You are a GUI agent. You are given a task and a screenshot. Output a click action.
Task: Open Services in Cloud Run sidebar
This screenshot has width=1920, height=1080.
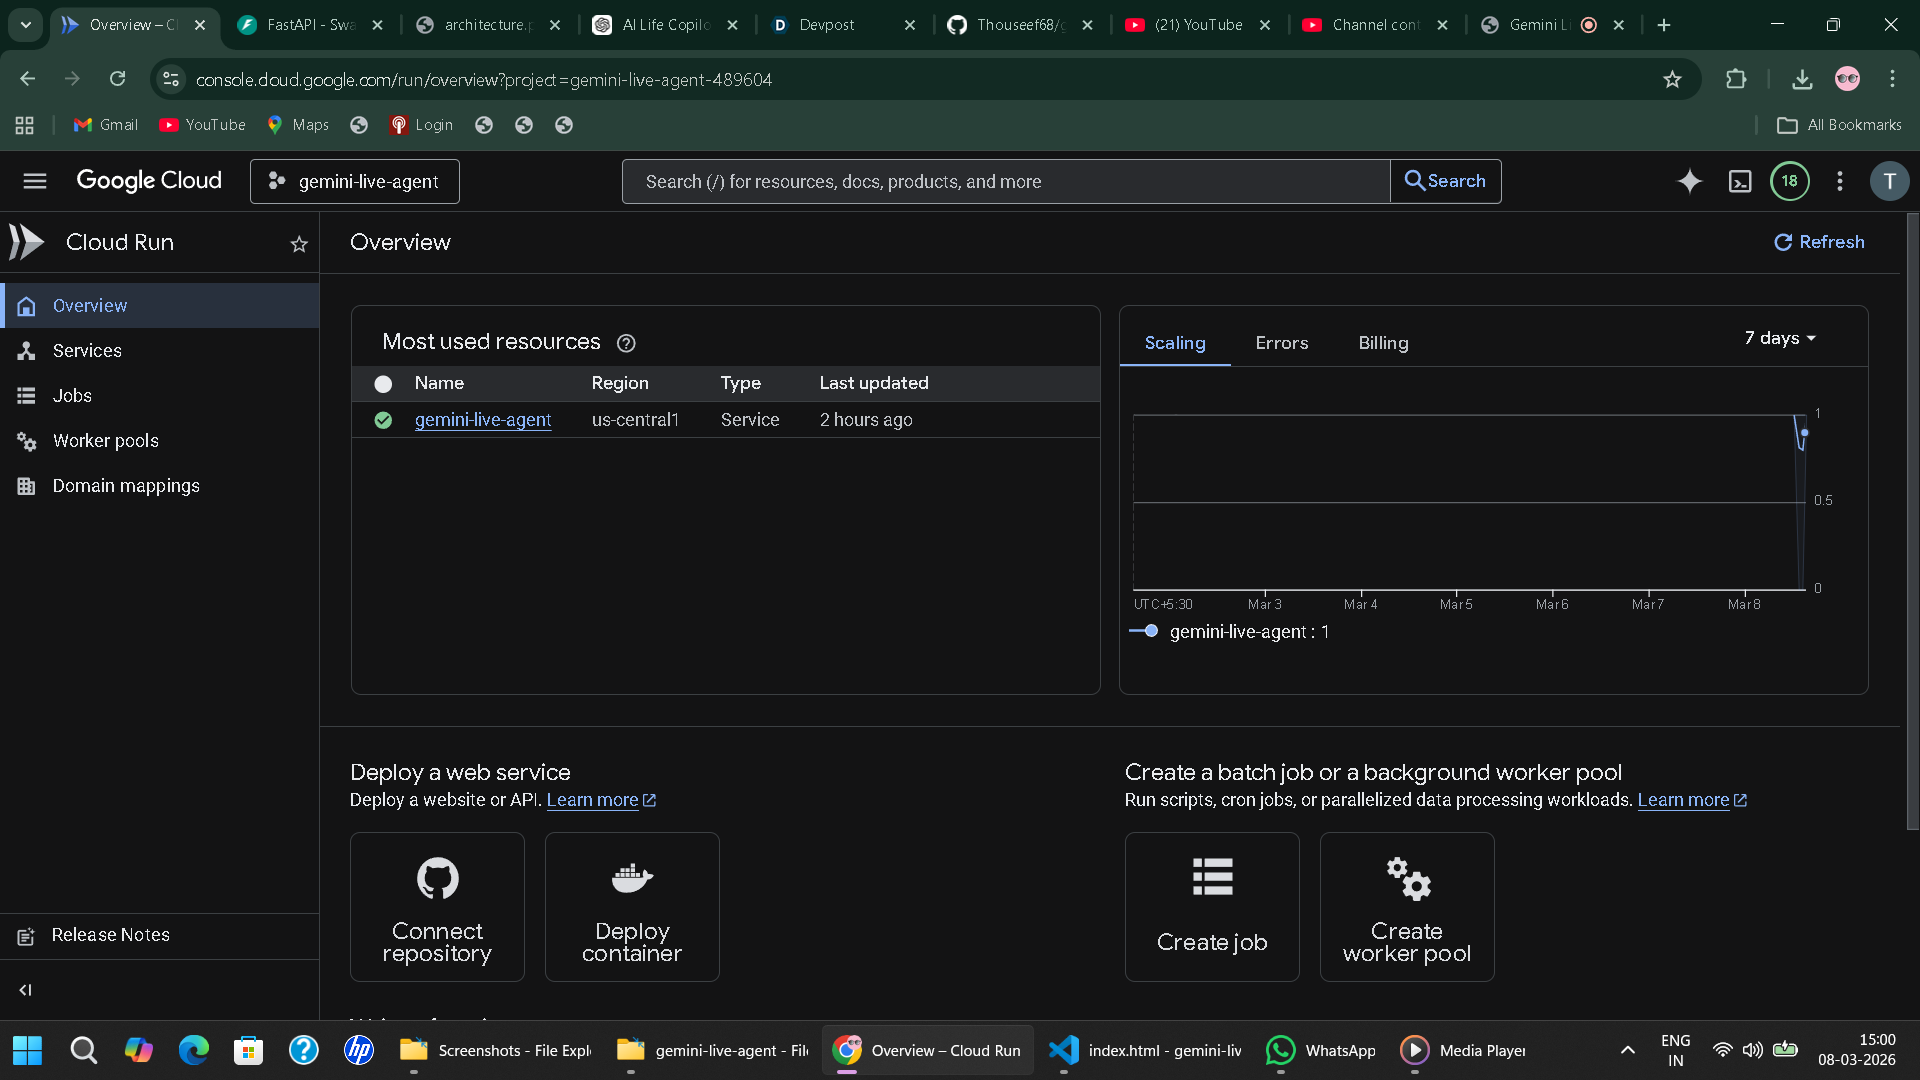tap(87, 351)
